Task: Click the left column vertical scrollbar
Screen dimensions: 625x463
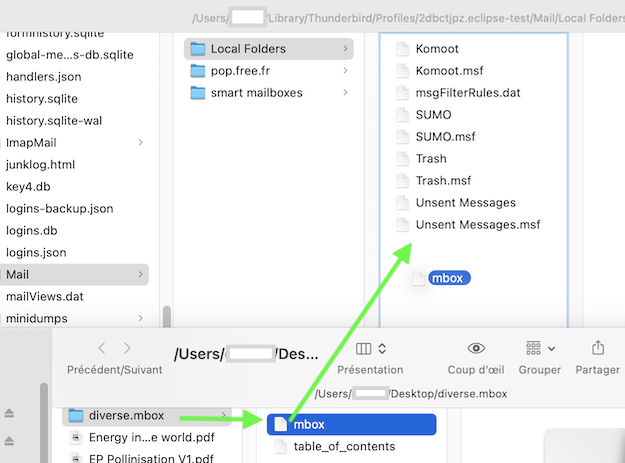Action: 167,316
